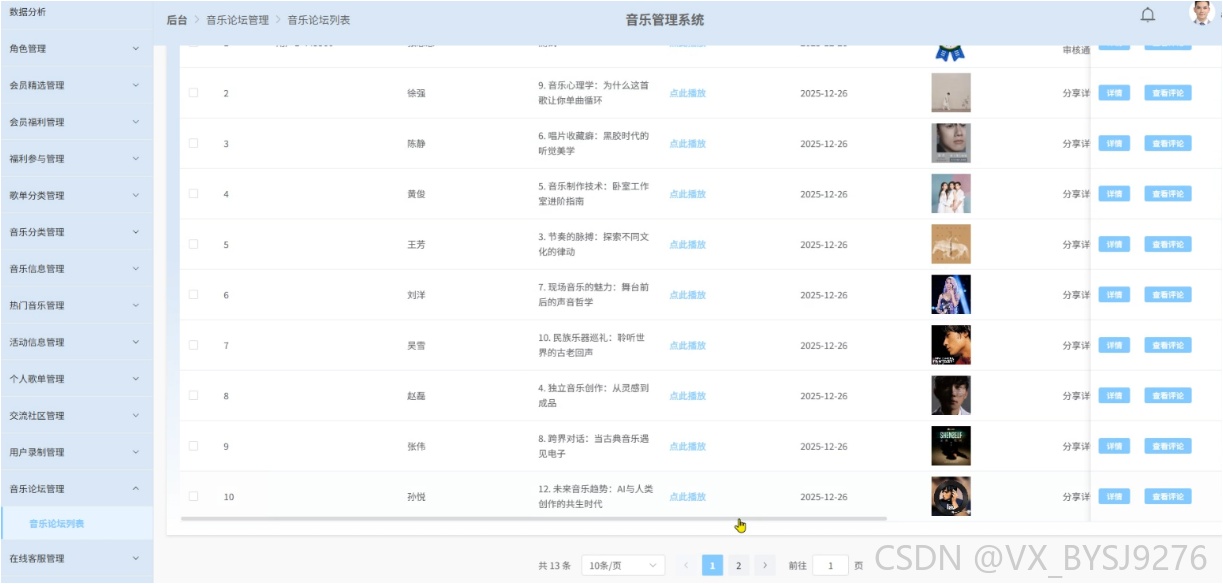Screen dimensions: 1223x584
Task: Expand 活动信息管理 sidebar menu
Action: click(x=76, y=342)
